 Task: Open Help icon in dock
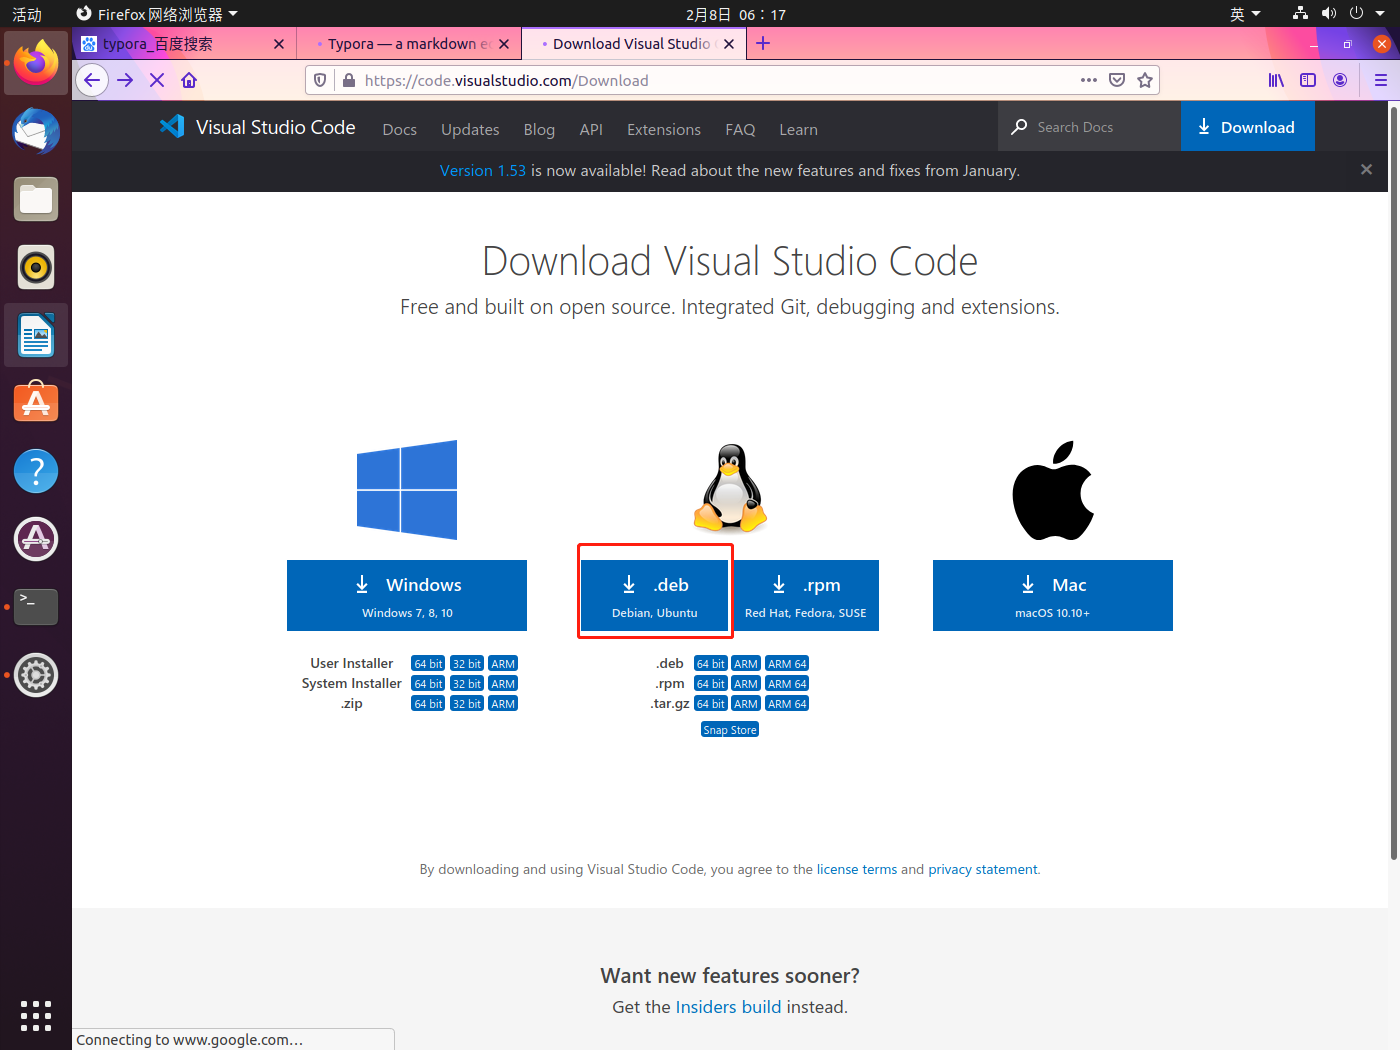[36, 471]
